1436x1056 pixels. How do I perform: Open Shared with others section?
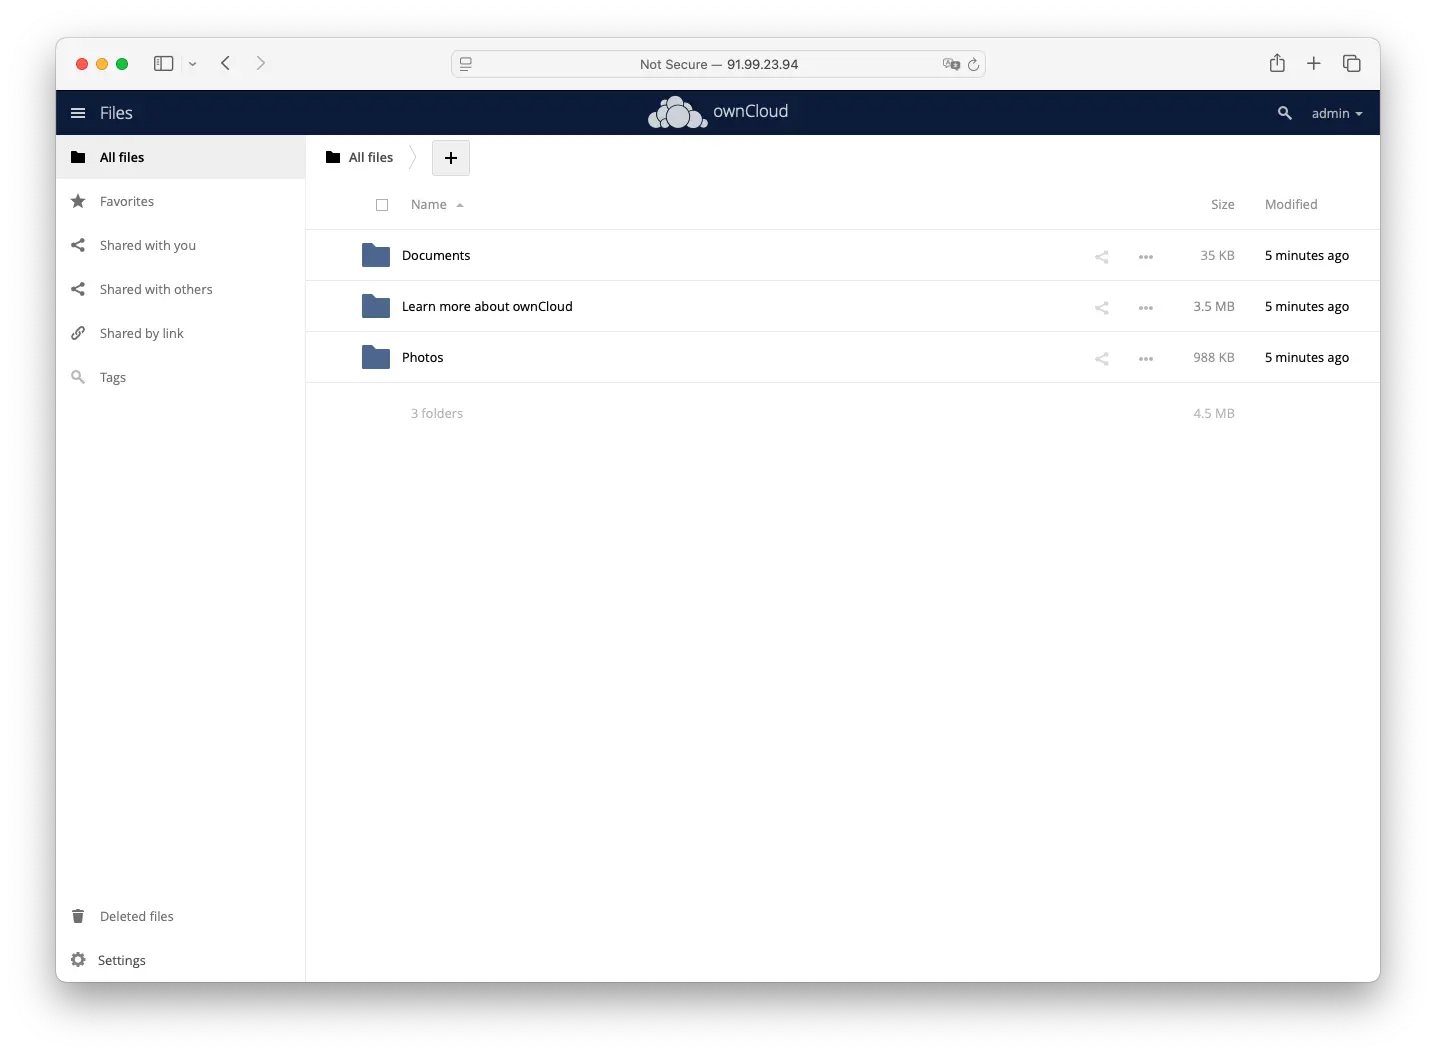(x=155, y=289)
